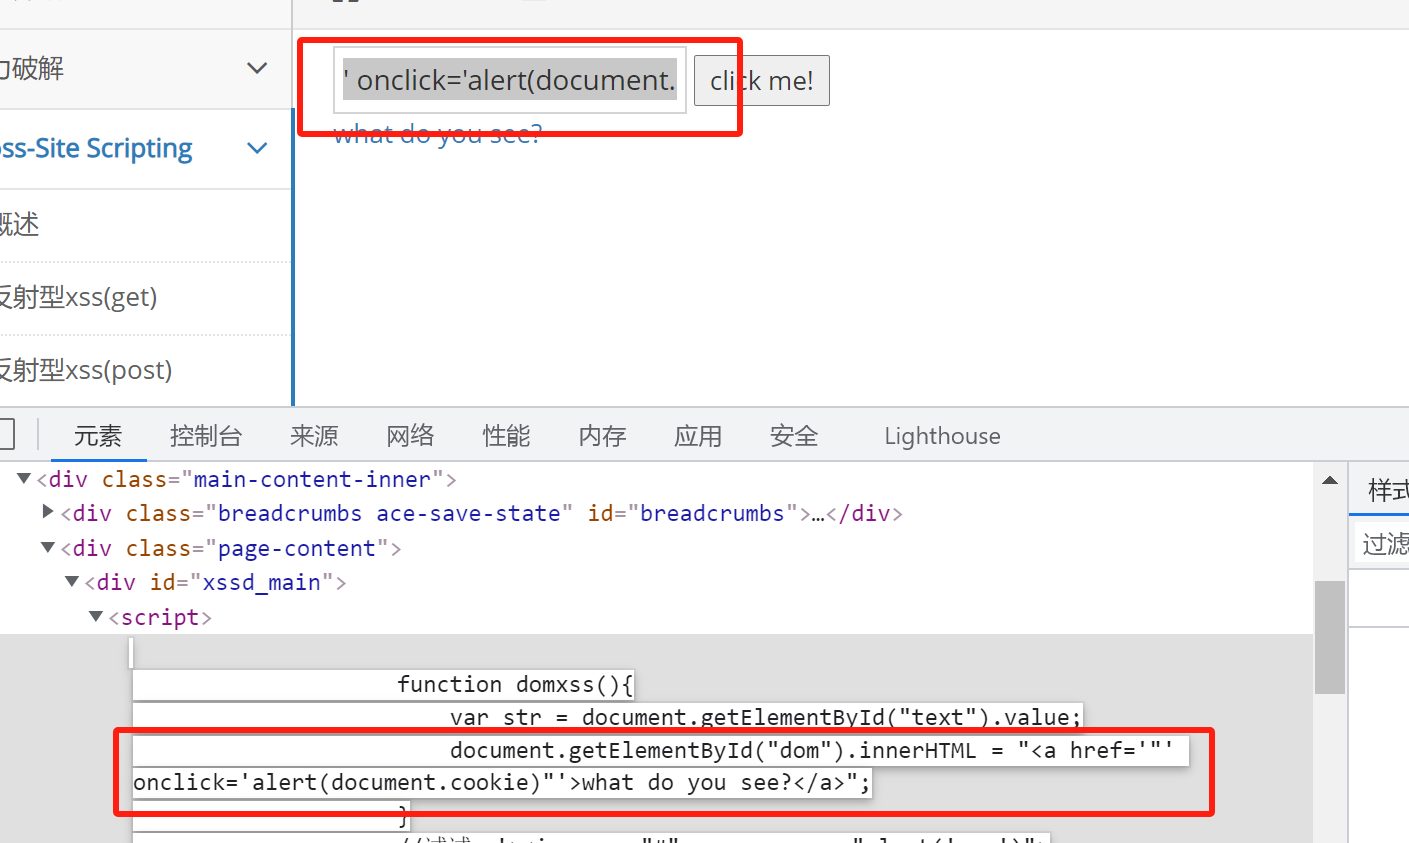Collapse the xssd_main div node
1409x843 pixels.
[x=72, y=582]
